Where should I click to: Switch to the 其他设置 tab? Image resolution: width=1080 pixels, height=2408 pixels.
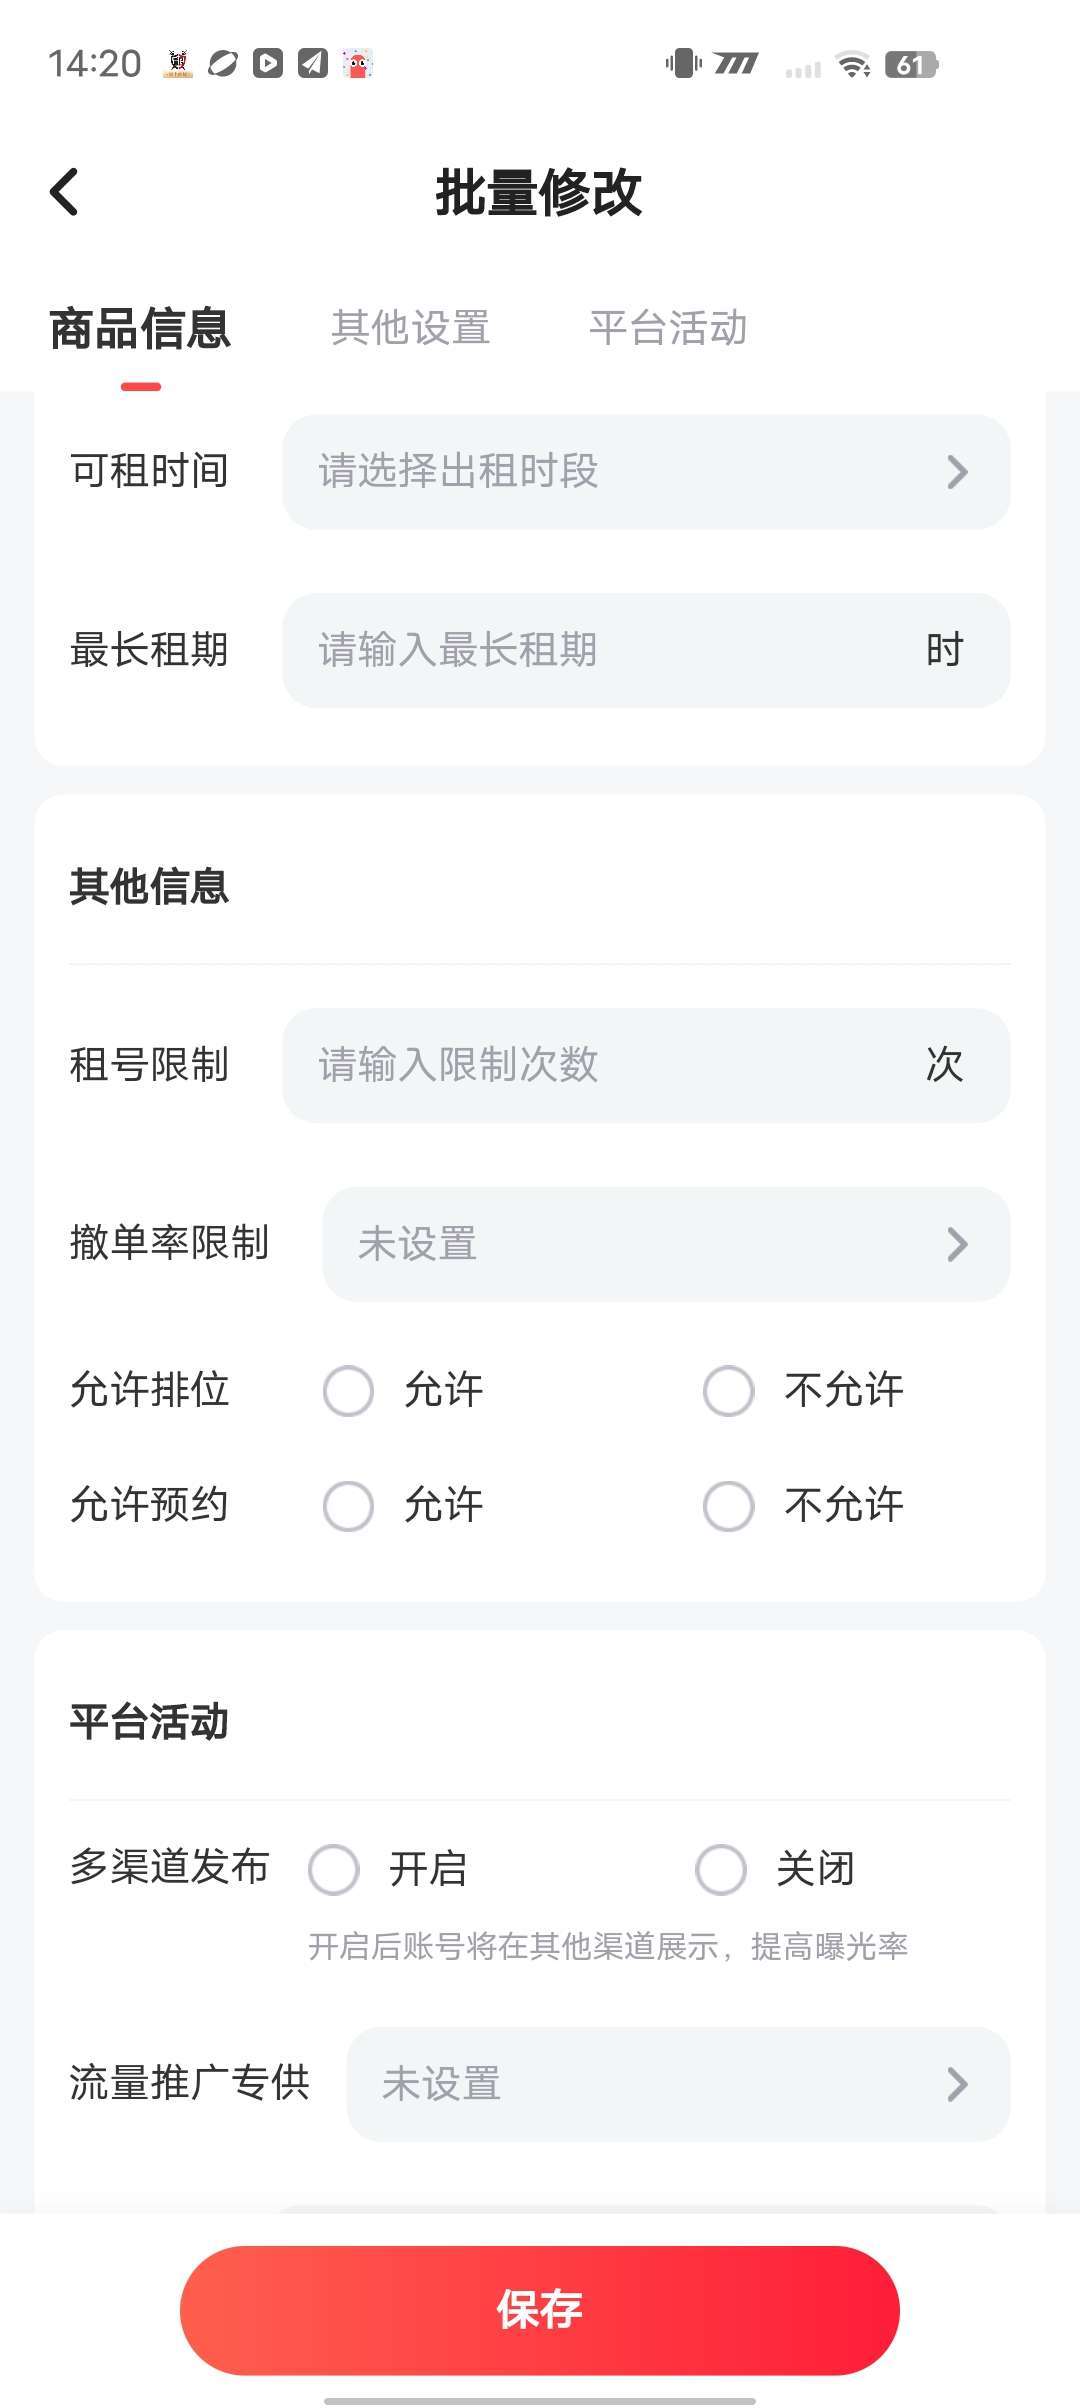click(411, 328)
